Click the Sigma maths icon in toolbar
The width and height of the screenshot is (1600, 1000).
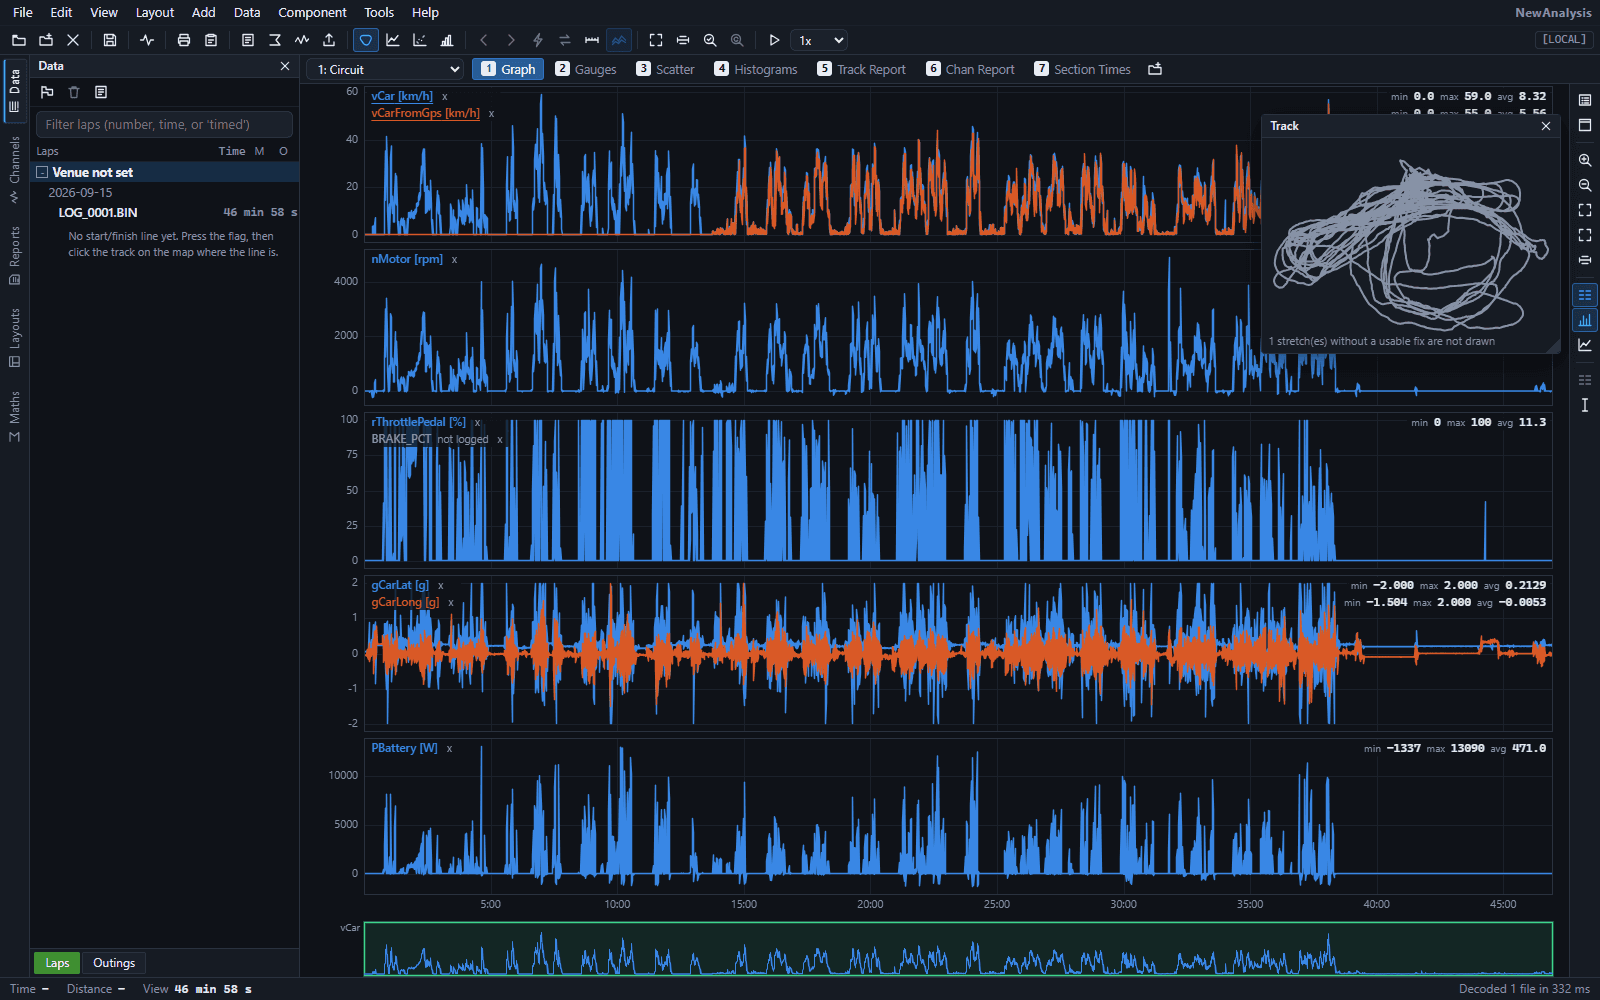point(275,40)
